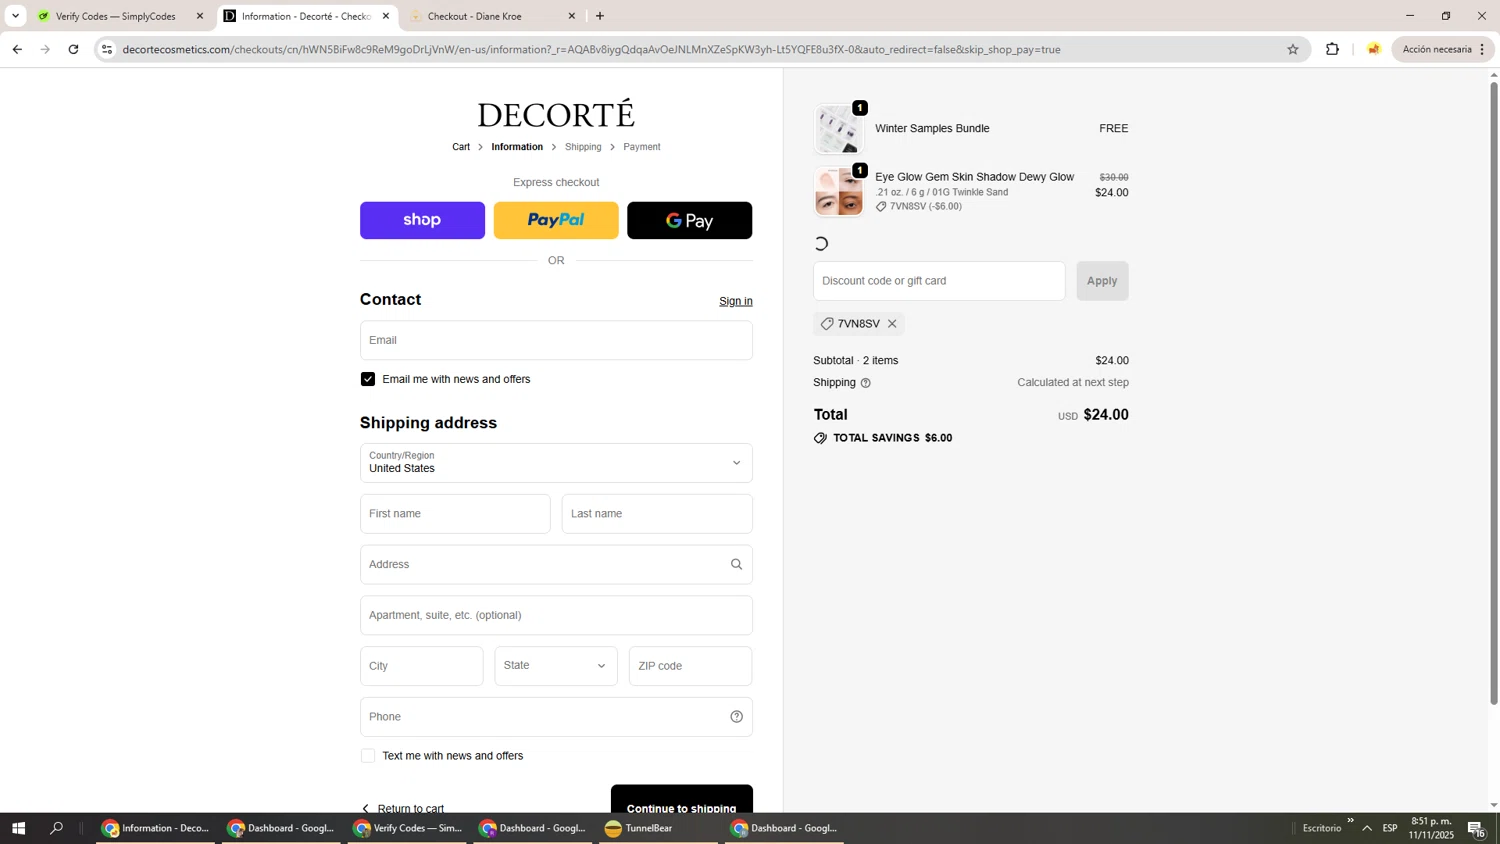Click the Phone number field
This screenshot has width=1500, height=844.
point(556,717)
